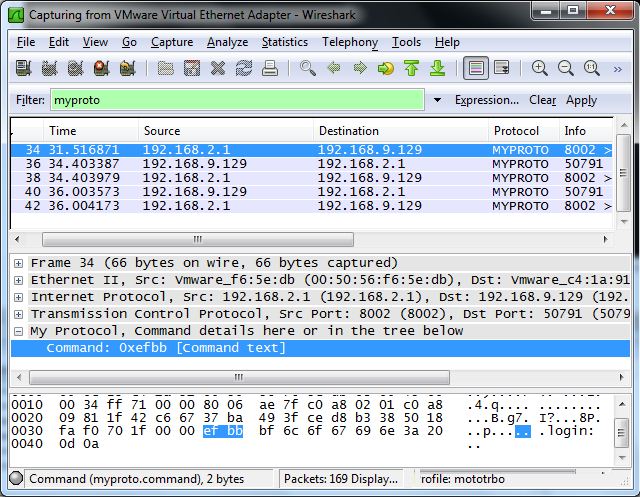
Task: Open the Analyze menu
Action: 227,42
